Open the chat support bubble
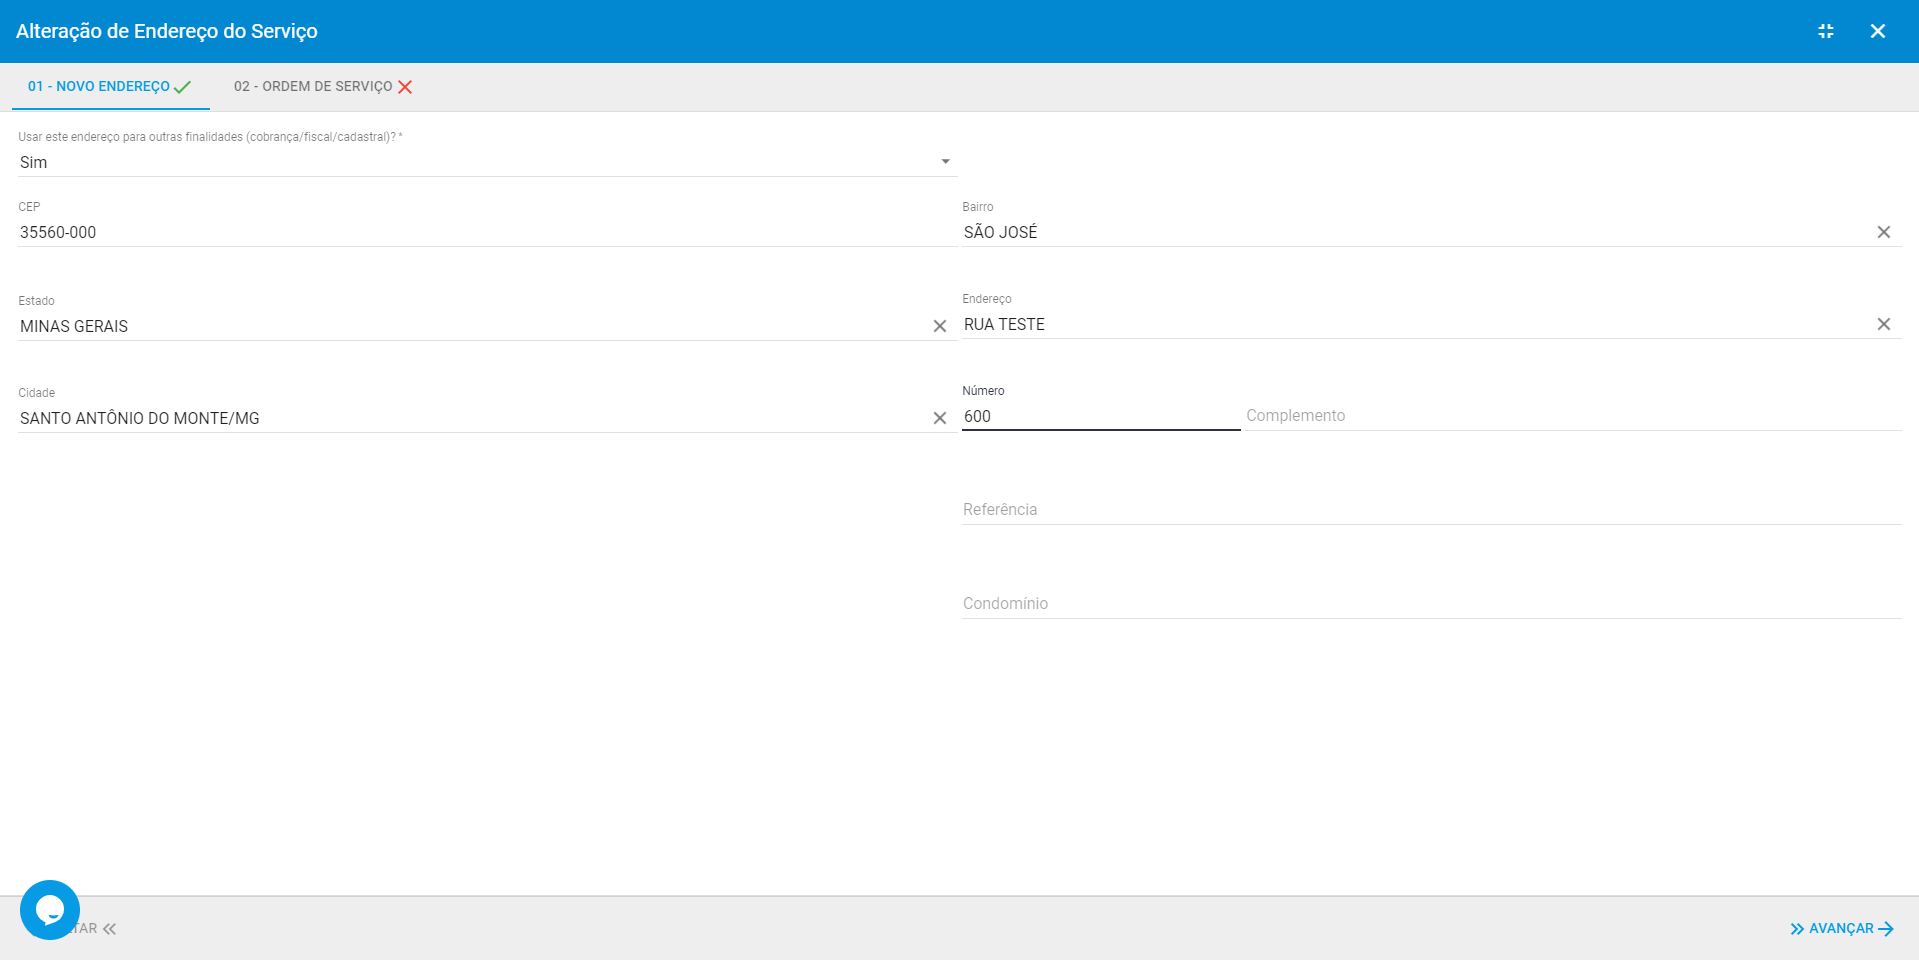This screenshot has width=1919, height=960. pos(50,910)
